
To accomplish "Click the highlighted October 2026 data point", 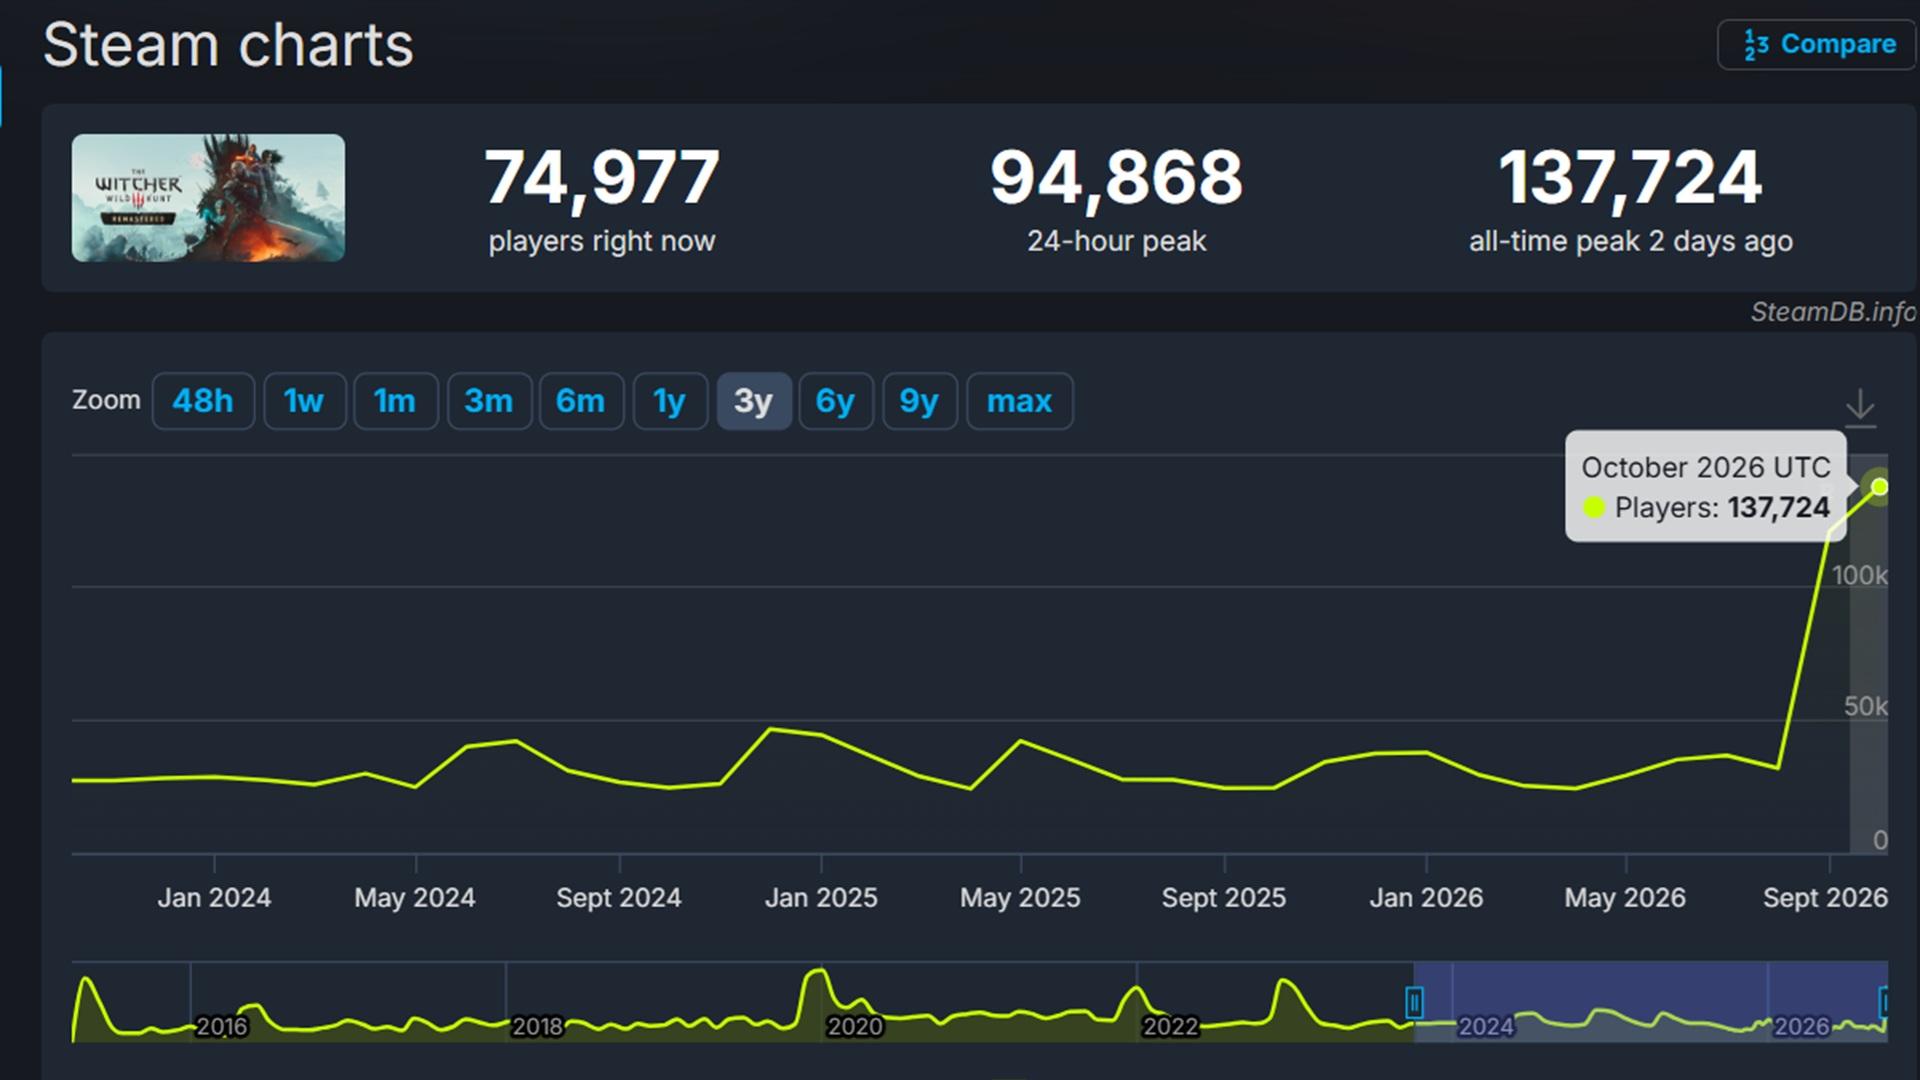I will [1879, 486].
